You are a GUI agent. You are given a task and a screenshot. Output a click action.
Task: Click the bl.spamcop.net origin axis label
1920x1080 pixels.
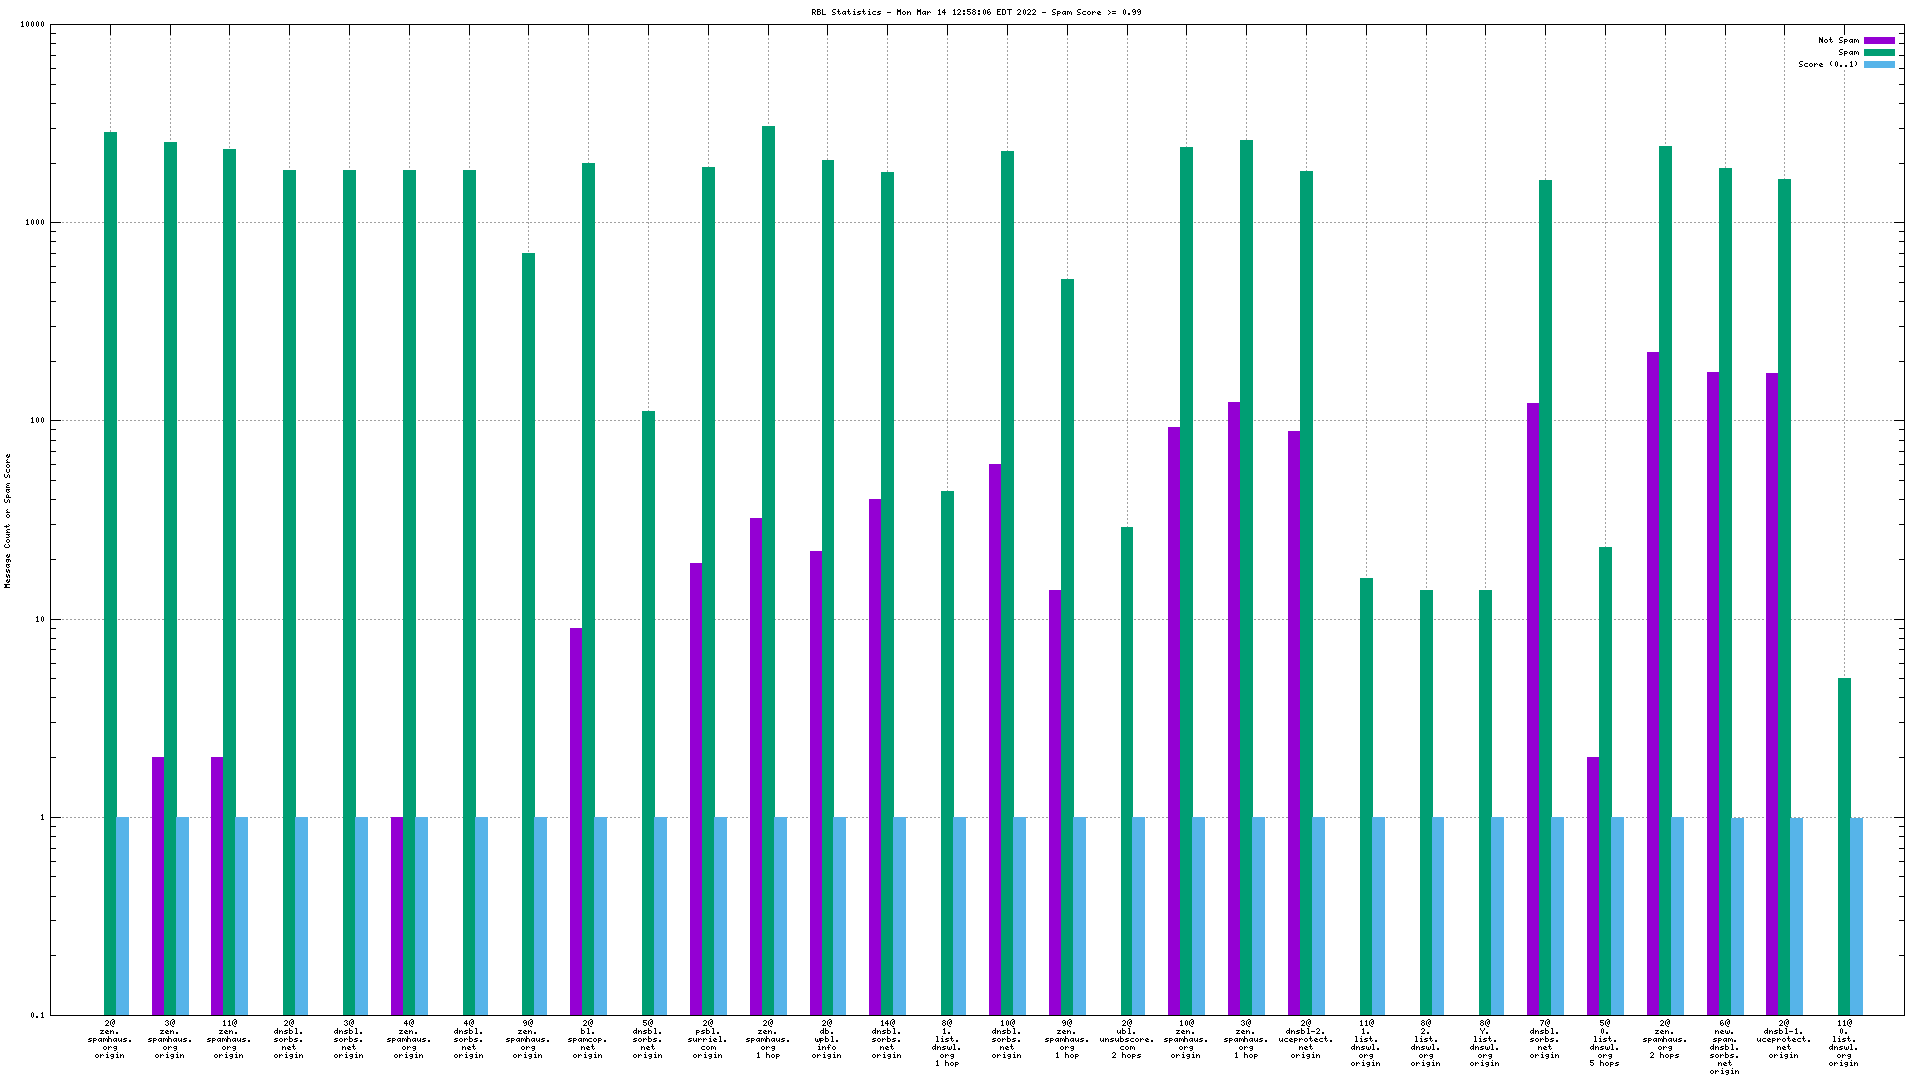(x=588, y=1040)
